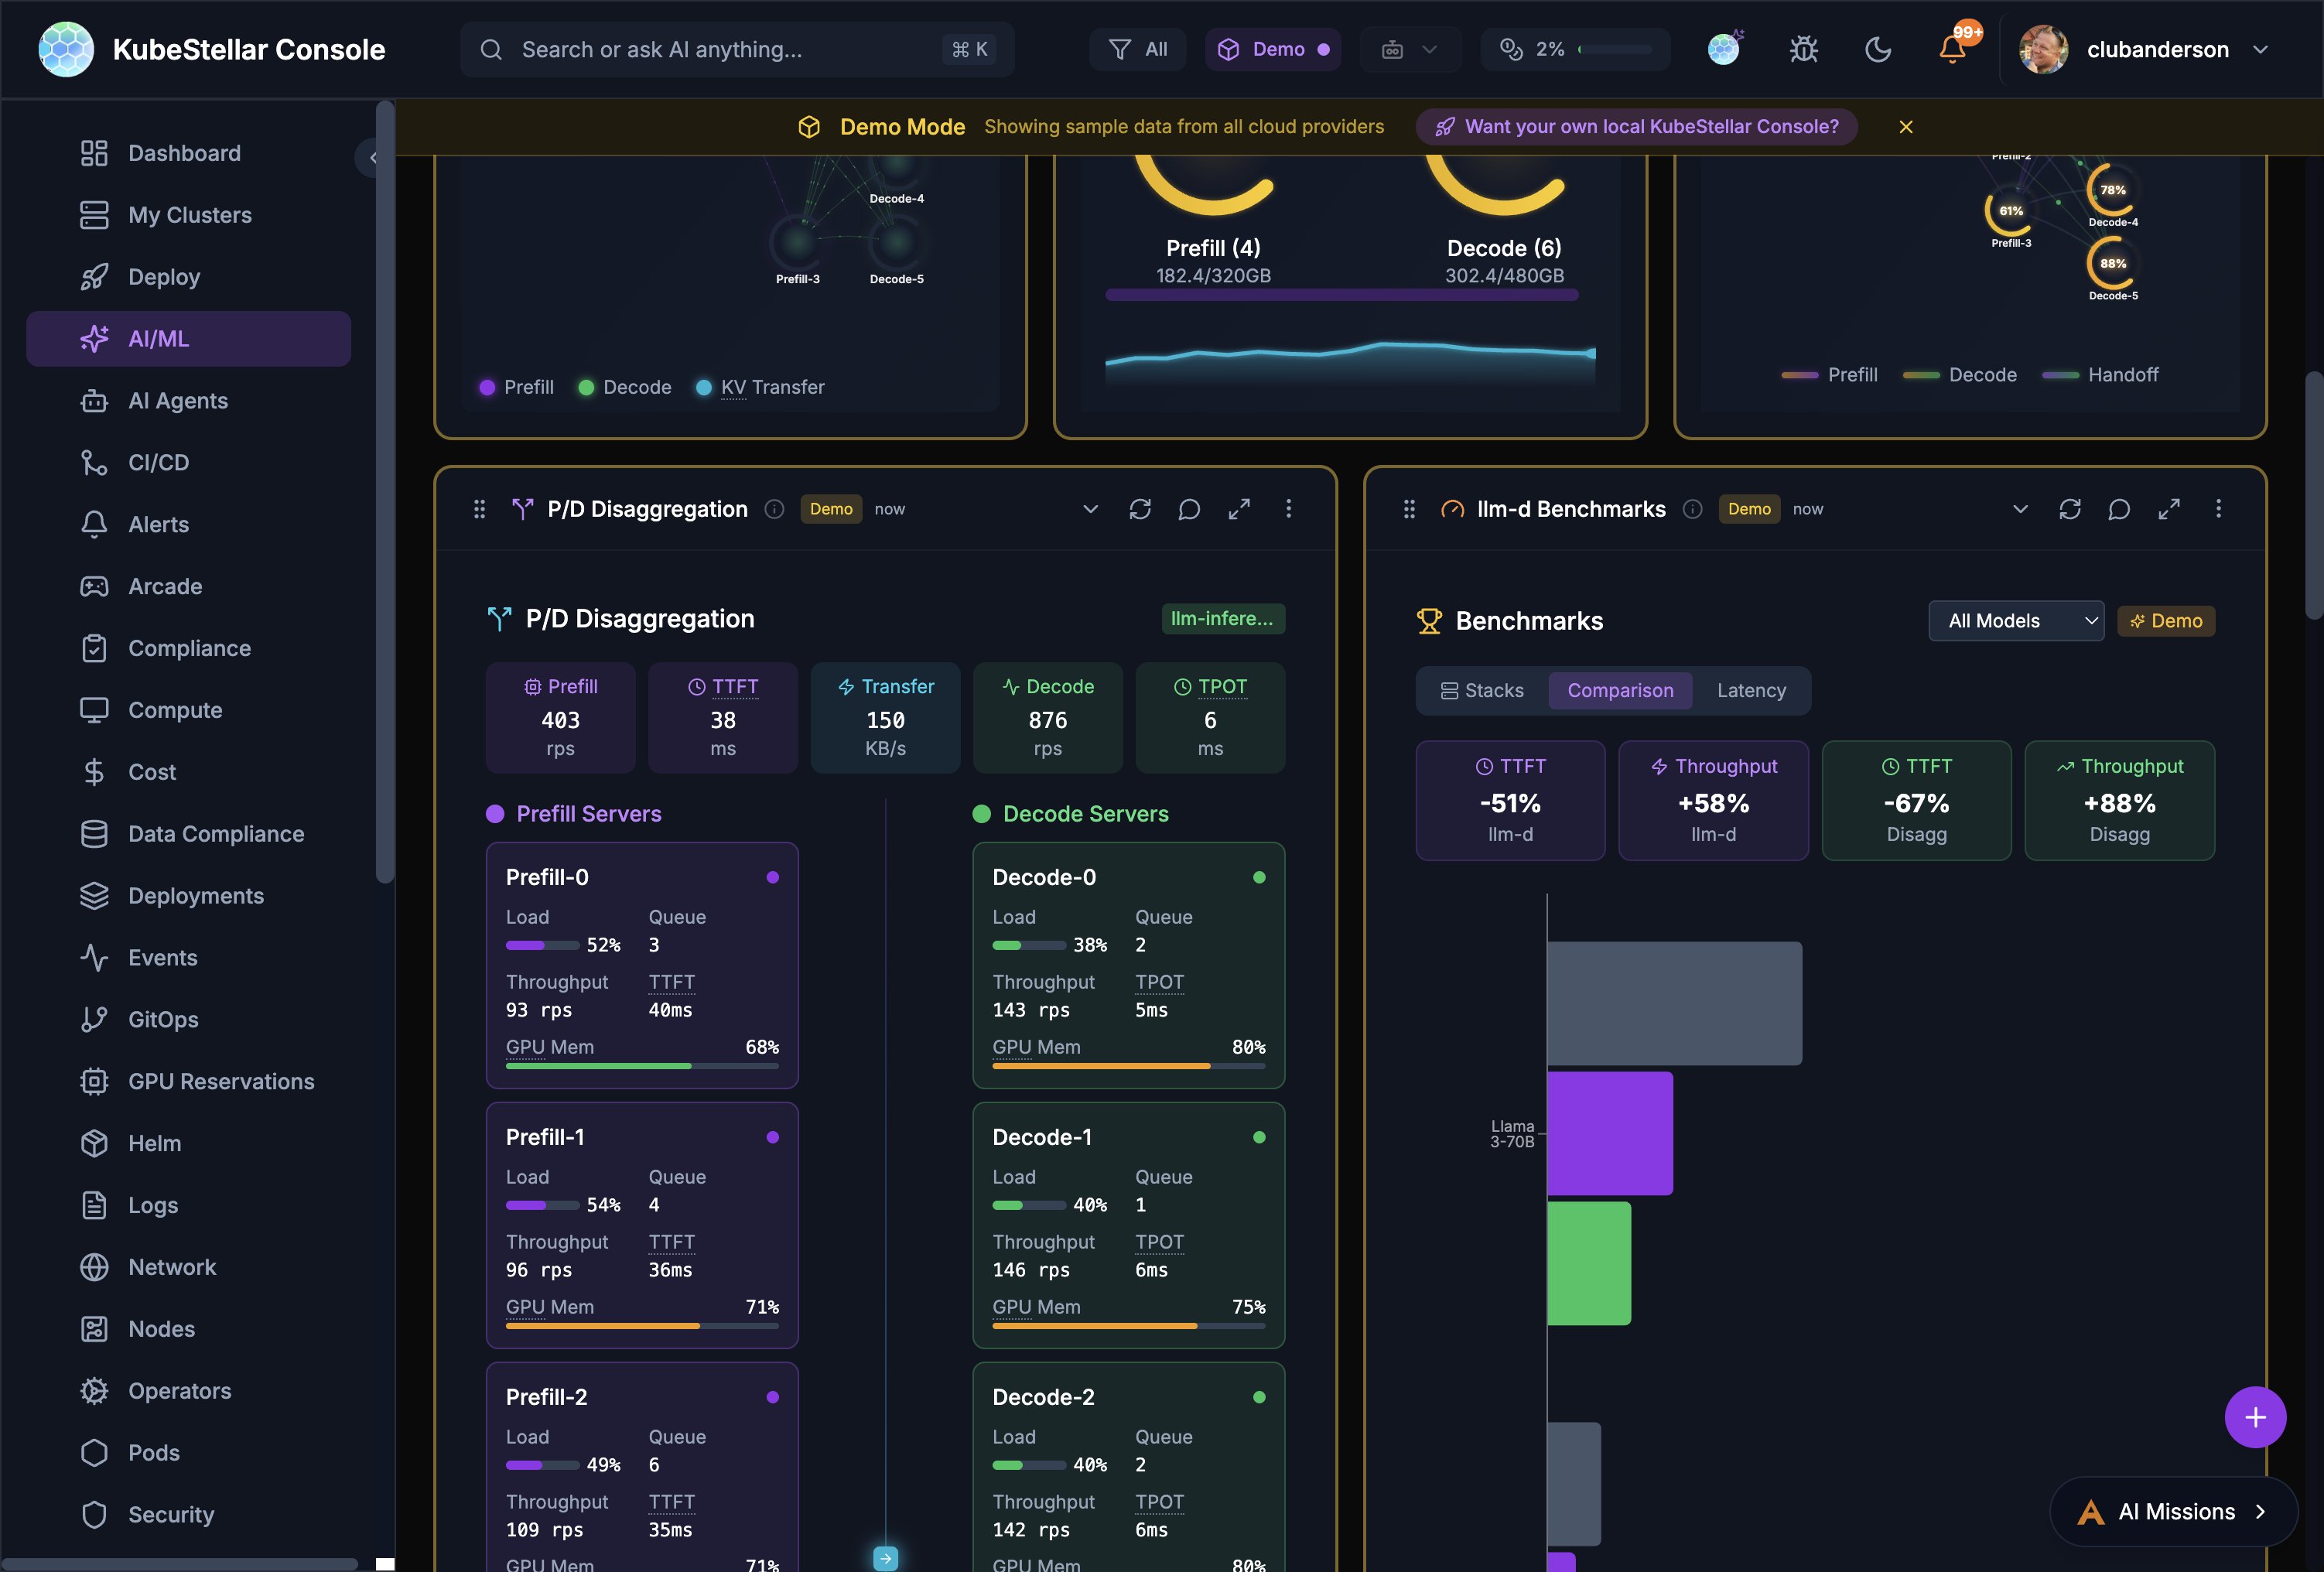Image resolution: width=2324 pixels, height=1572 pixels.
Task: Expand llm-d Benchmarks card to fullscreen
Action: tap(2168, 509)
